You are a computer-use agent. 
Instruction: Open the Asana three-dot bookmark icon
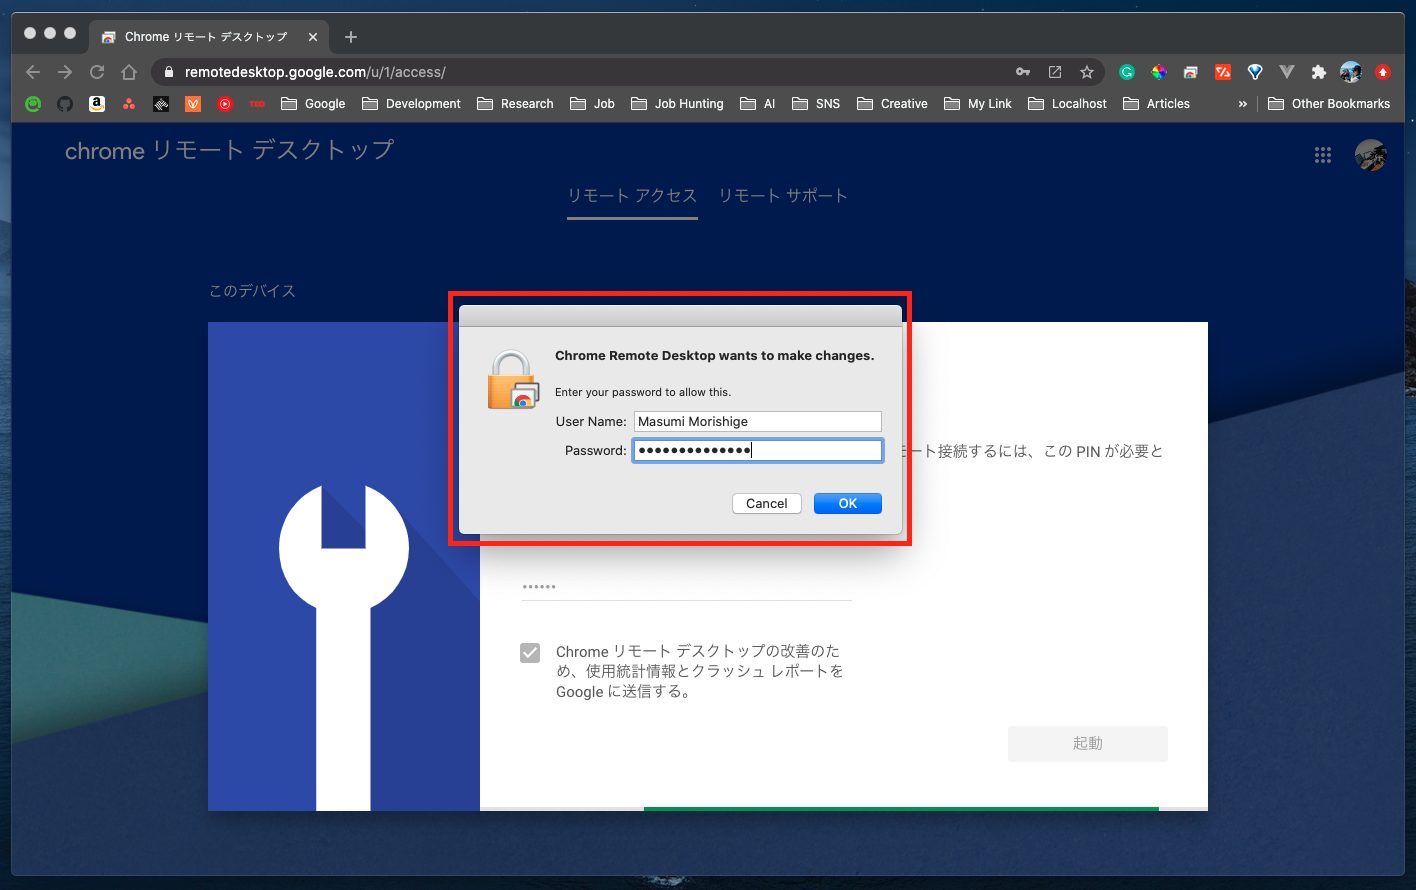(x=129, y=103)
